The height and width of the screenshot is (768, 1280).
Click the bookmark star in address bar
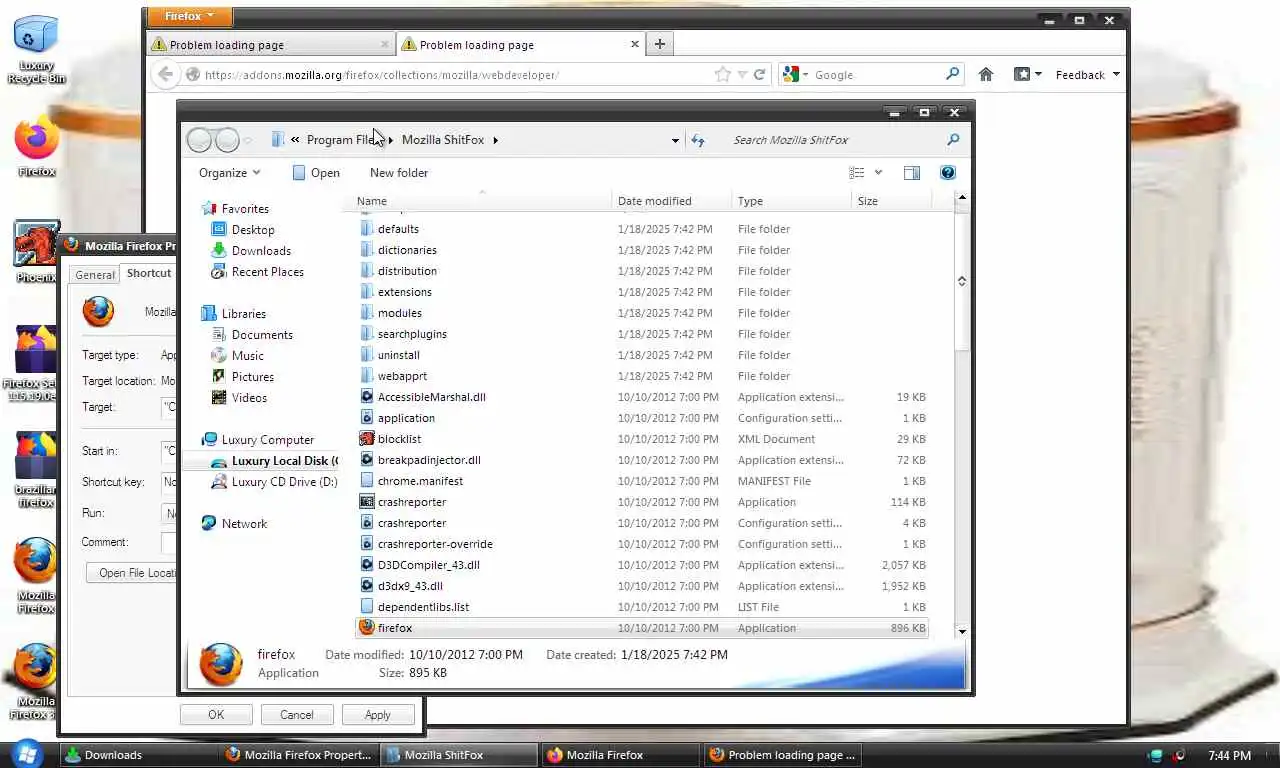tap(723, 74)
